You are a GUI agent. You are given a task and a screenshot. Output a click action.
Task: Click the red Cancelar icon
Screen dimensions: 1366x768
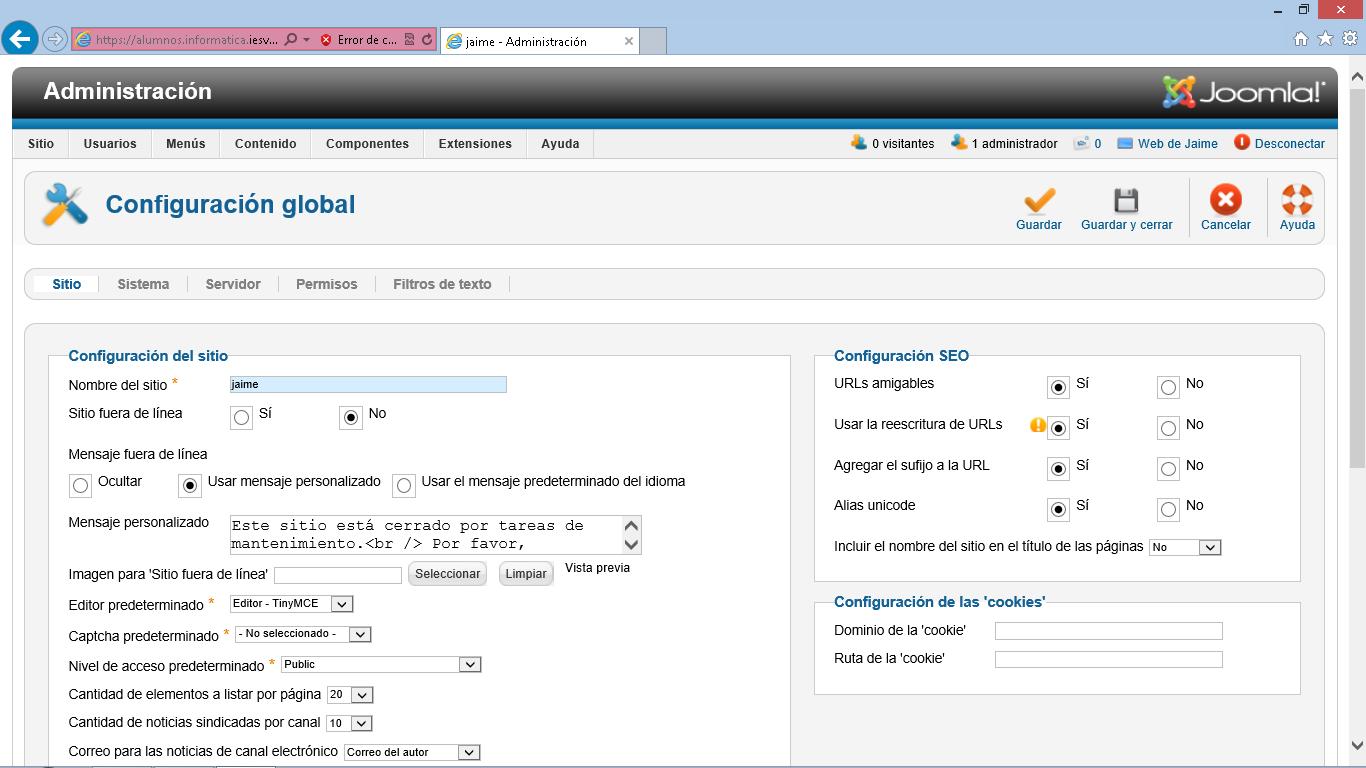(1225, 201)
